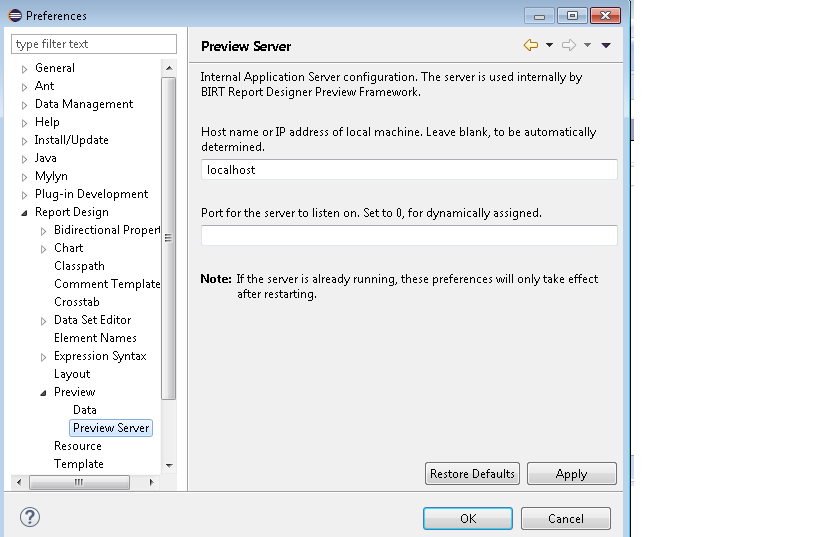Select Preview Server tree item

pyautogui.click(x=111, y=428)
